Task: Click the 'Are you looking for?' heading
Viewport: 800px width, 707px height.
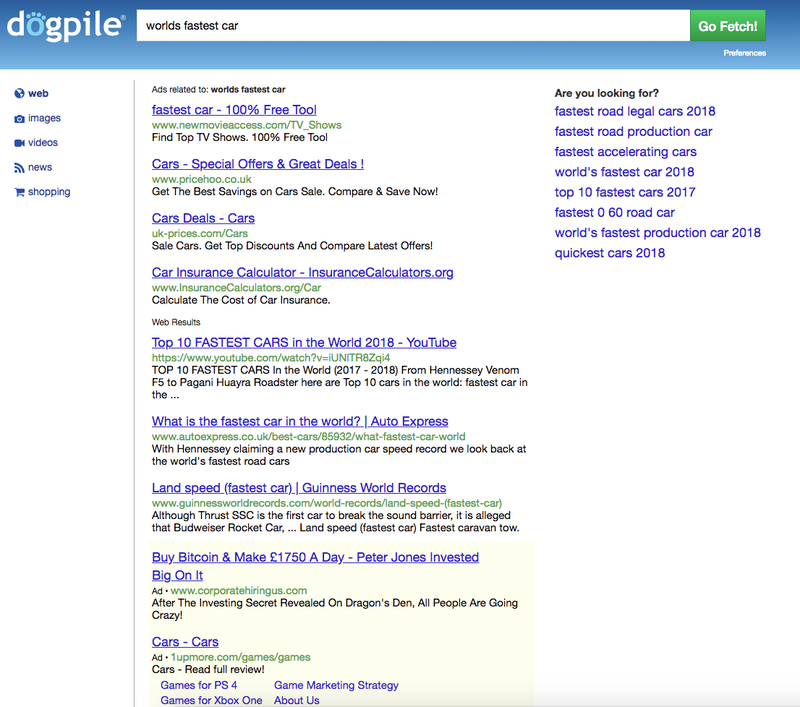Action: click(607, 93)
